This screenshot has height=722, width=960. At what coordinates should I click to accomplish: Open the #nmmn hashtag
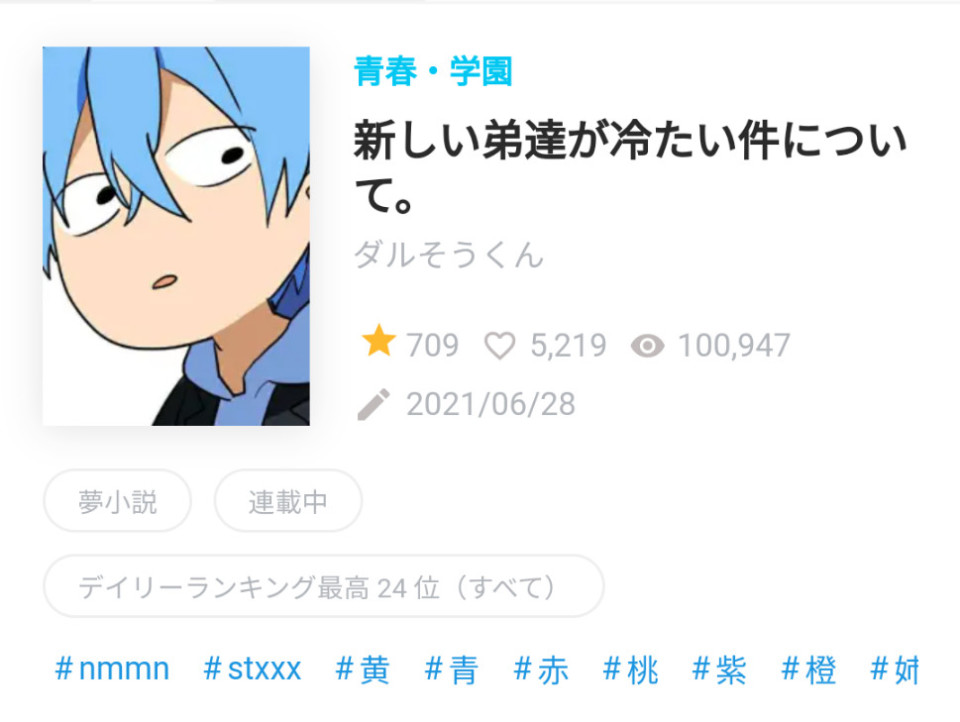tap(112, 669)
